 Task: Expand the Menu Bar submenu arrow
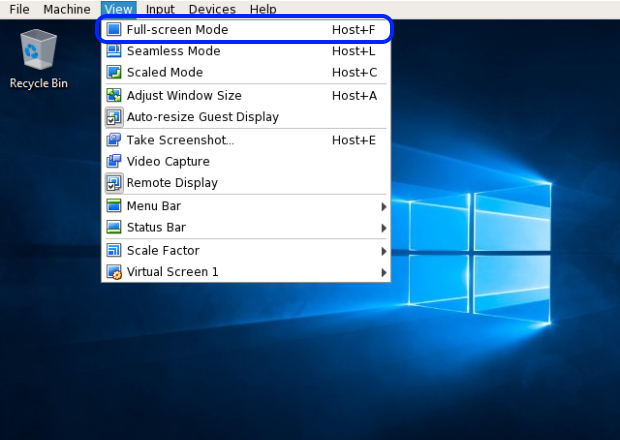(383, 206)
